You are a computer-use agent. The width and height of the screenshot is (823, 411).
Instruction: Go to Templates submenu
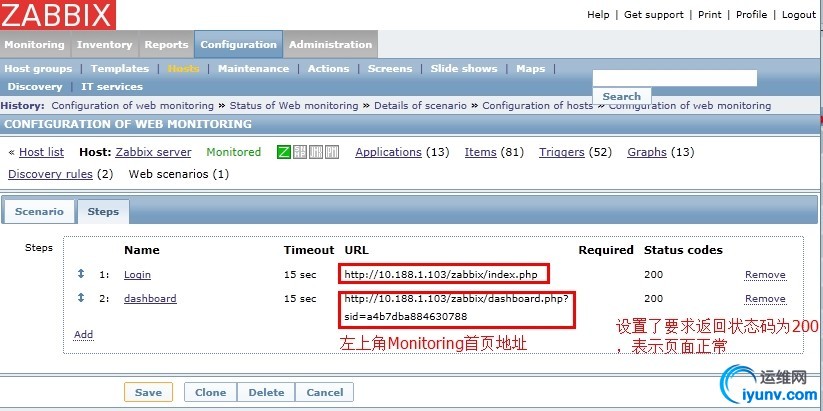(120, 69)
